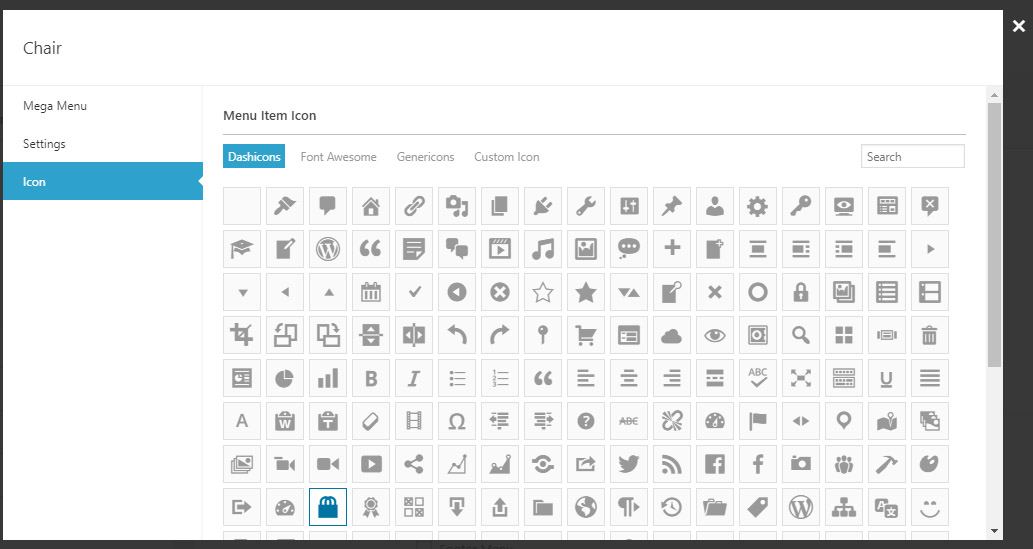
Task: Click the scrollbar down arrow
Action: 994,530
